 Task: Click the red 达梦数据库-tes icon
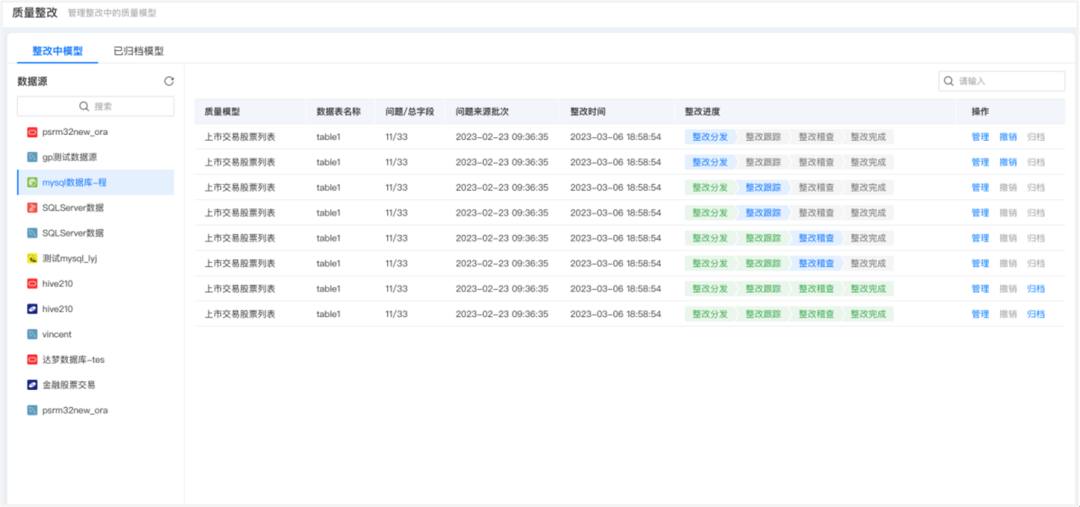(x=32, y=359)
